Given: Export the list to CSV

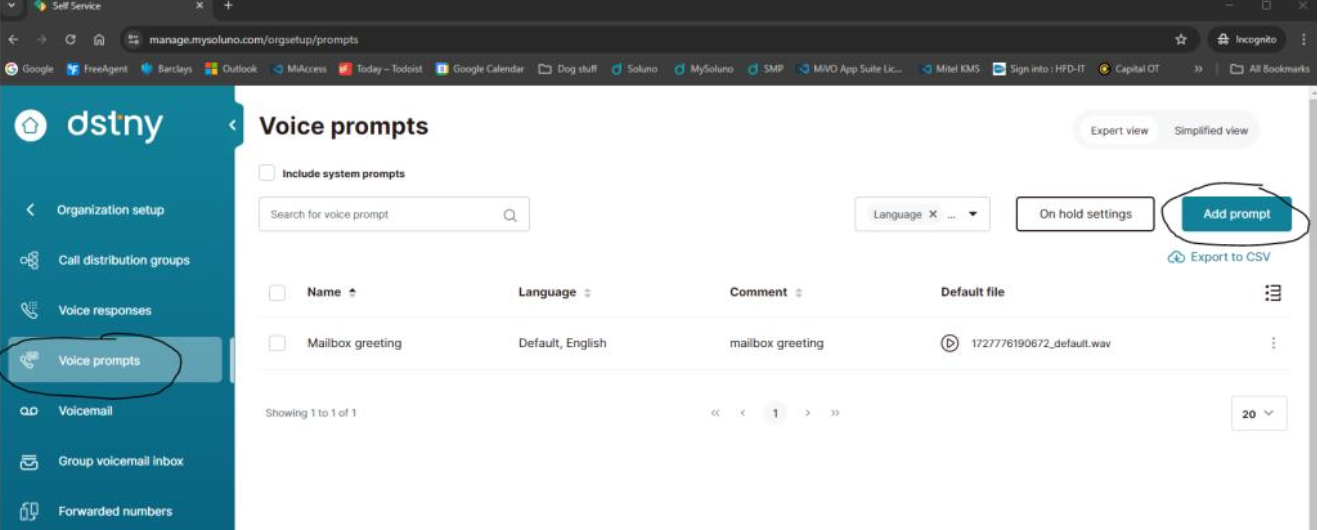Looking at the screenshot, I should coord(1219,257).
